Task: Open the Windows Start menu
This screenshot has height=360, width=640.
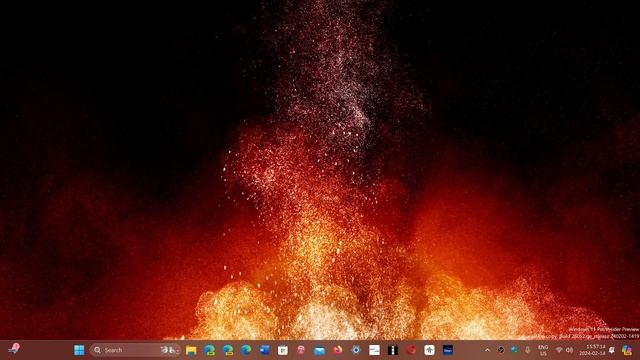Action: (x=79, y=350)
